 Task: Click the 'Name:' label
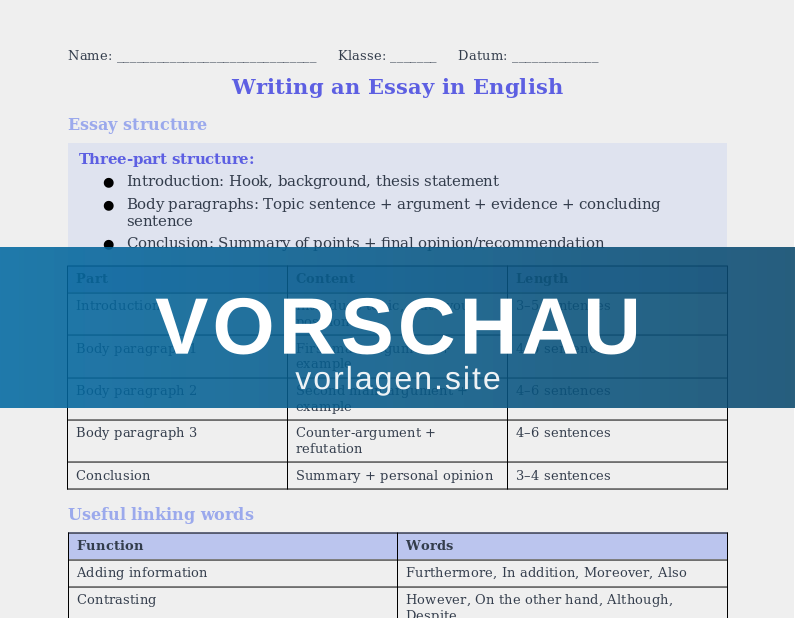point(90,56)
